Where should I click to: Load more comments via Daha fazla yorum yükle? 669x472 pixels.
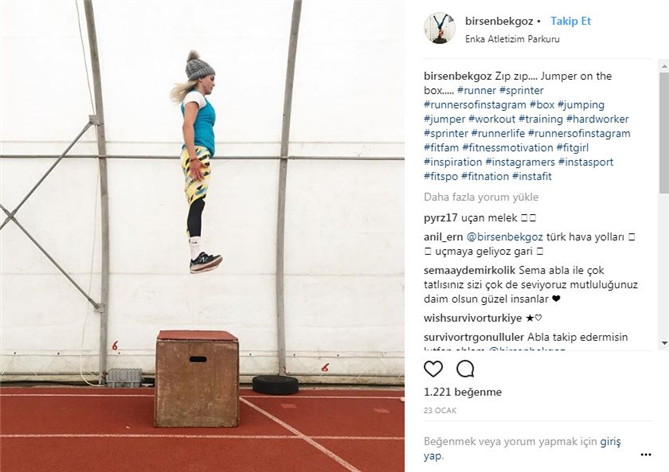481,197
